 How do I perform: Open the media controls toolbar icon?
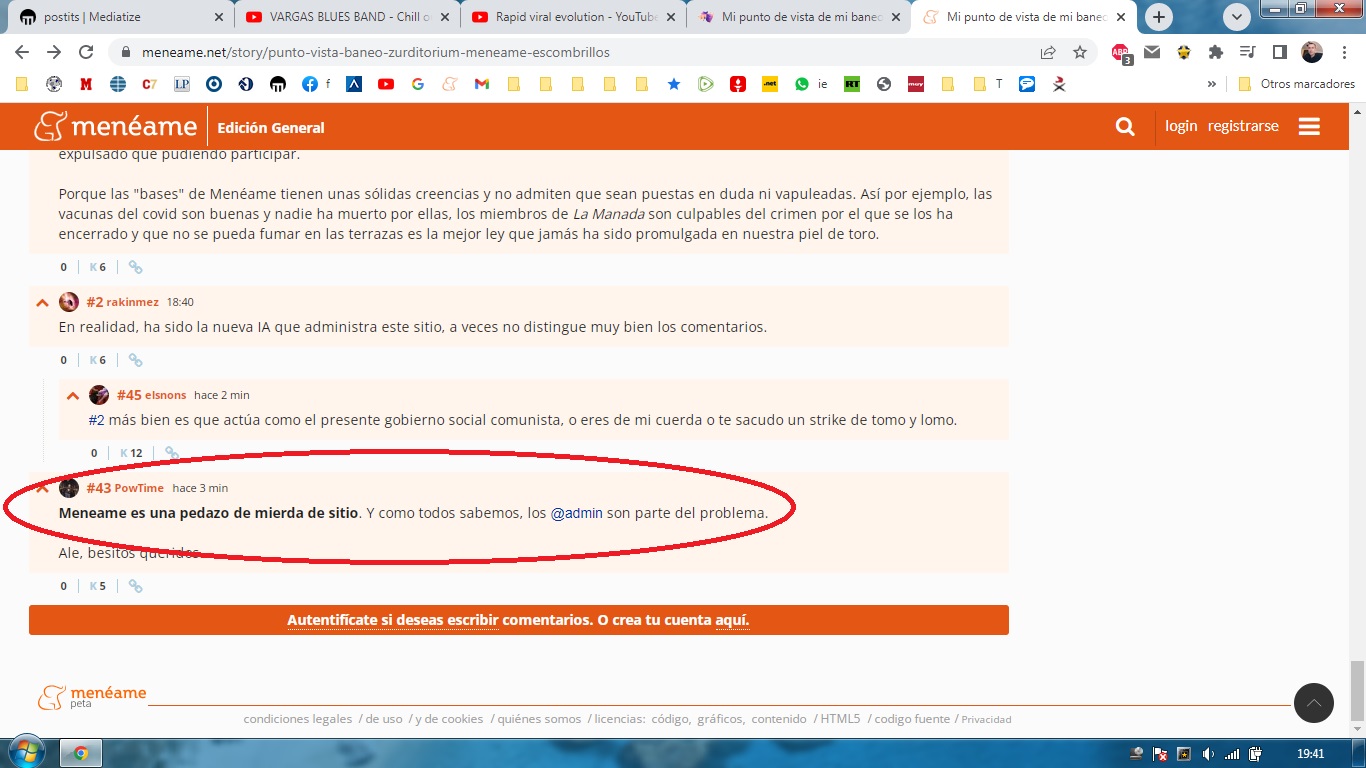click(x=1247, y=52)
